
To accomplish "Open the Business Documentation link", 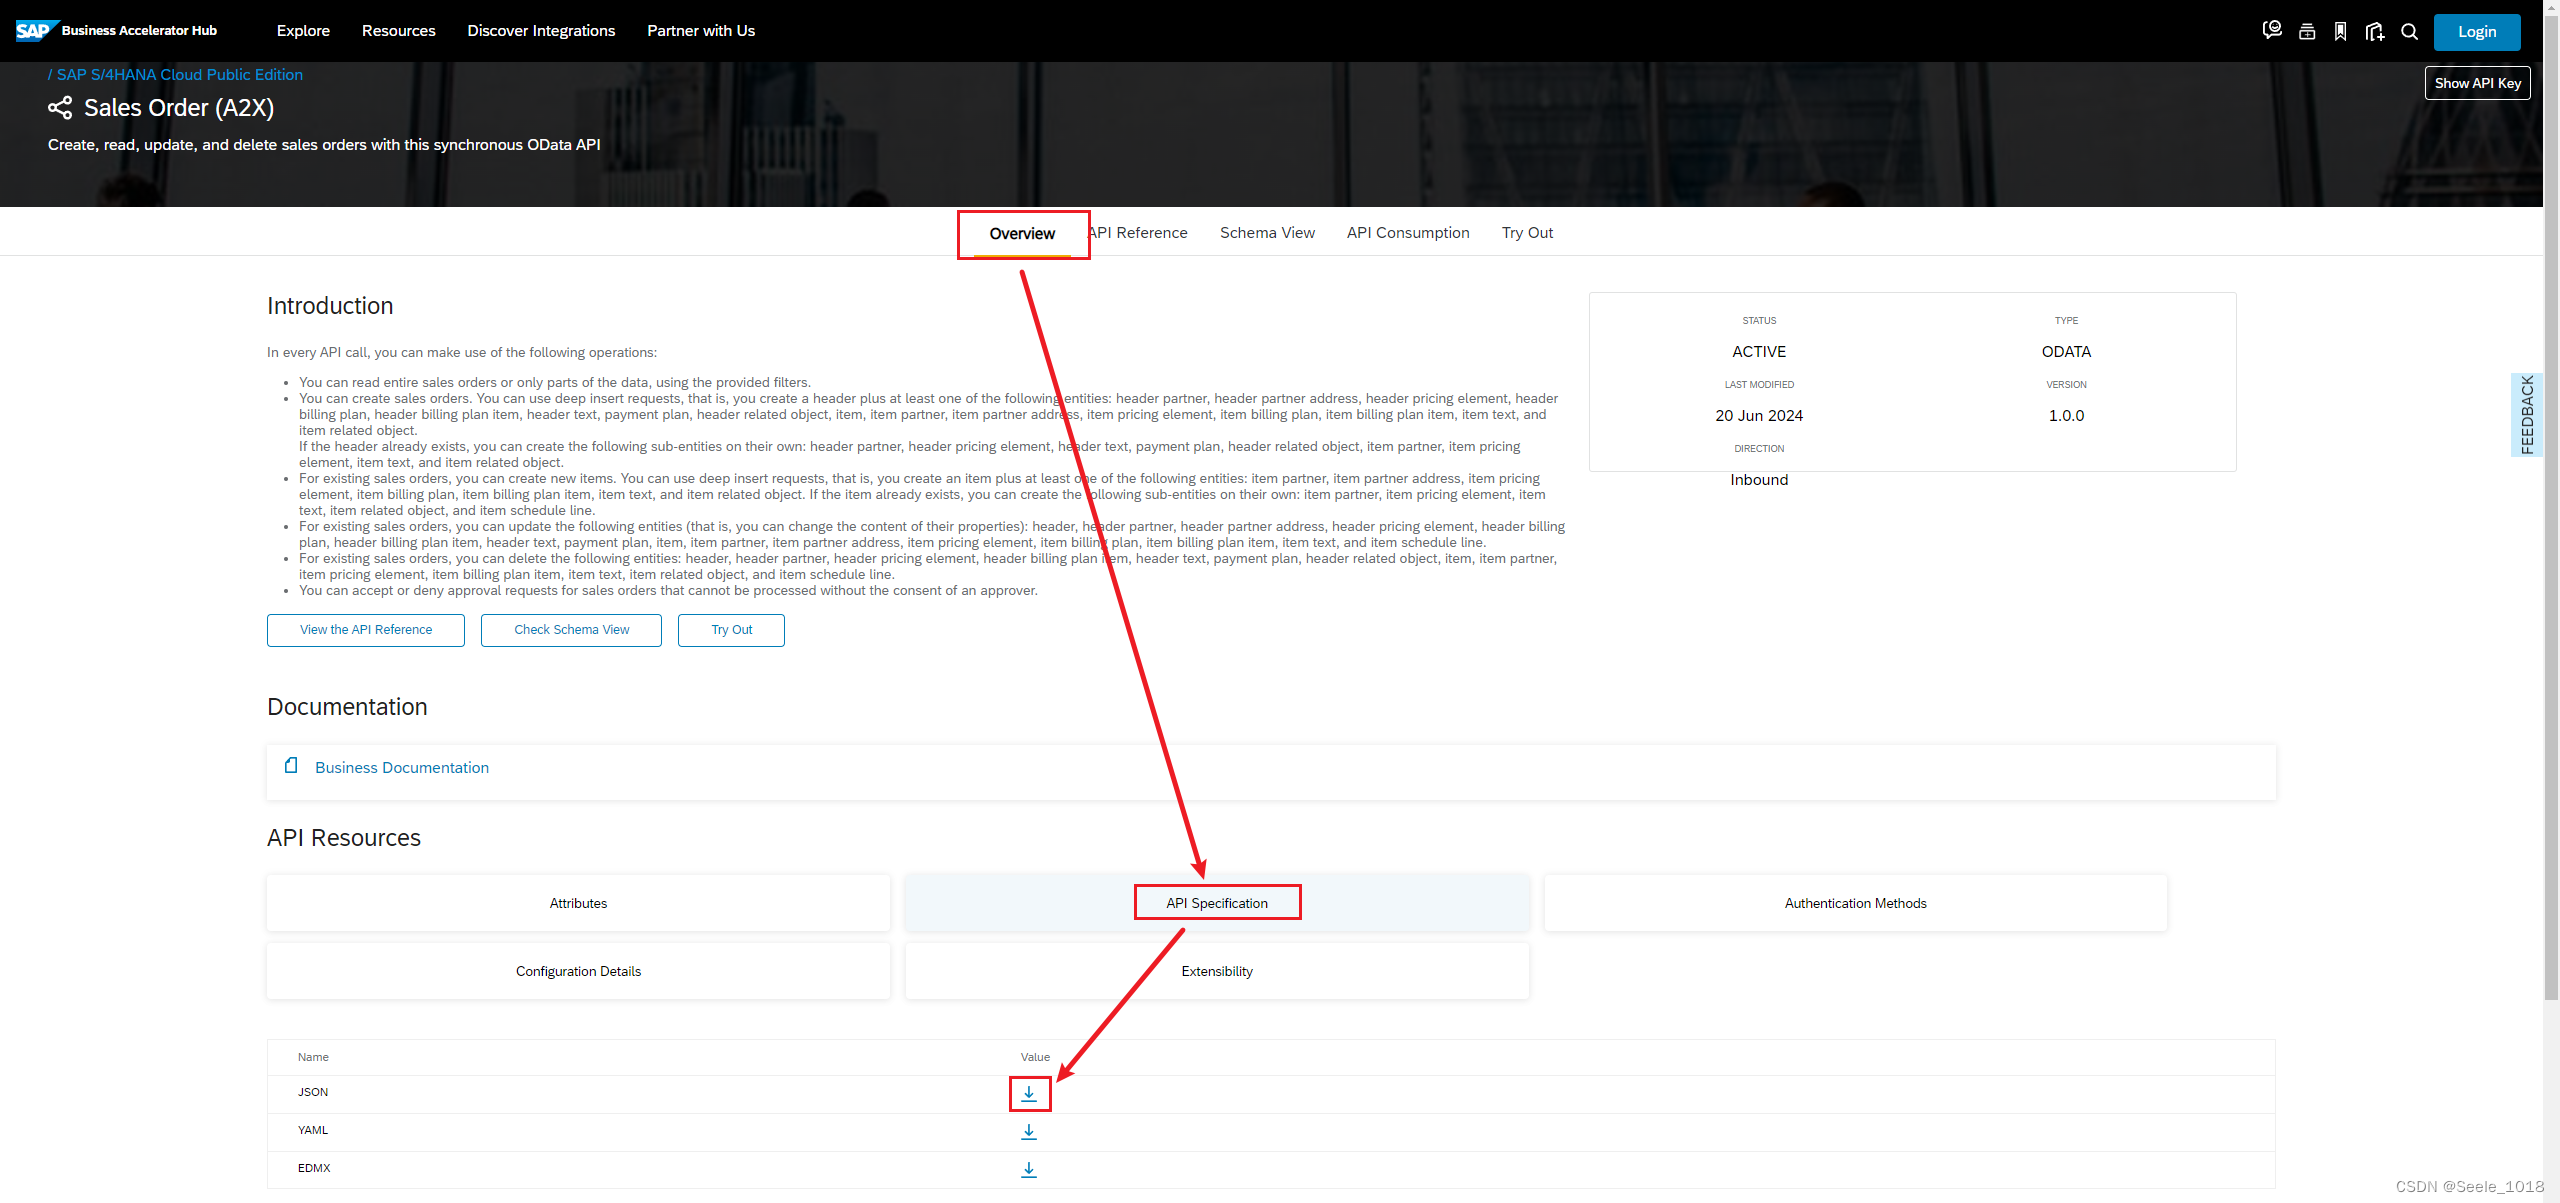I will click(x=402, y=768).
